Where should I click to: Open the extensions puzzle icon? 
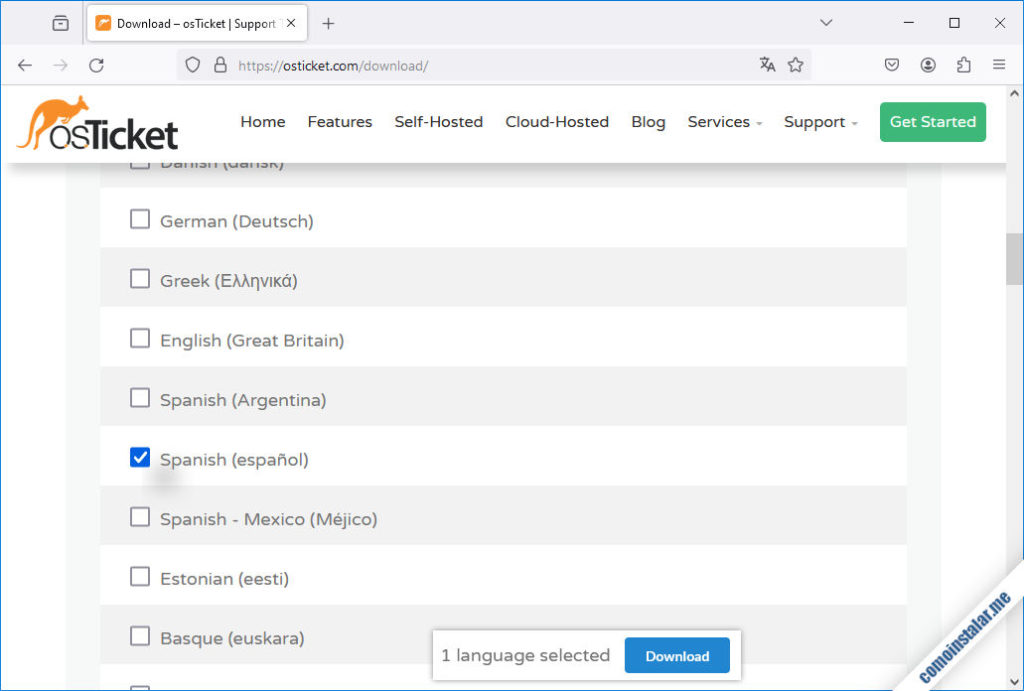[x=963, y=65]
